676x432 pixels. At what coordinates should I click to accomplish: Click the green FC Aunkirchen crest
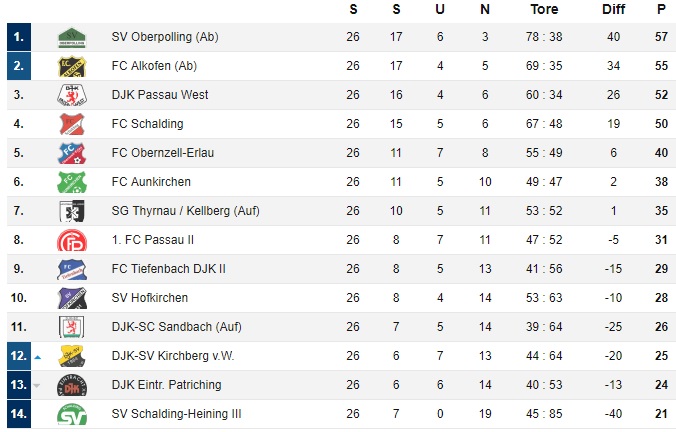point(72,182)
